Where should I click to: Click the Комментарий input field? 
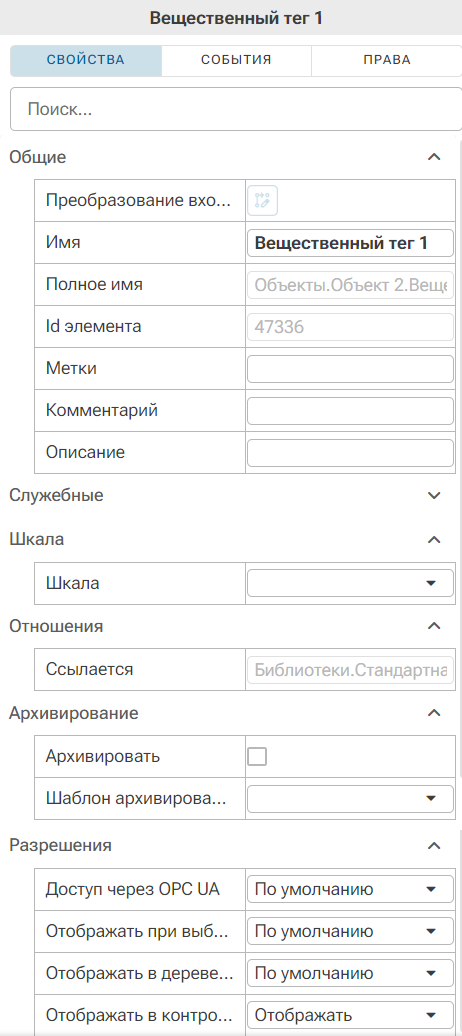[x=350, y=411]
